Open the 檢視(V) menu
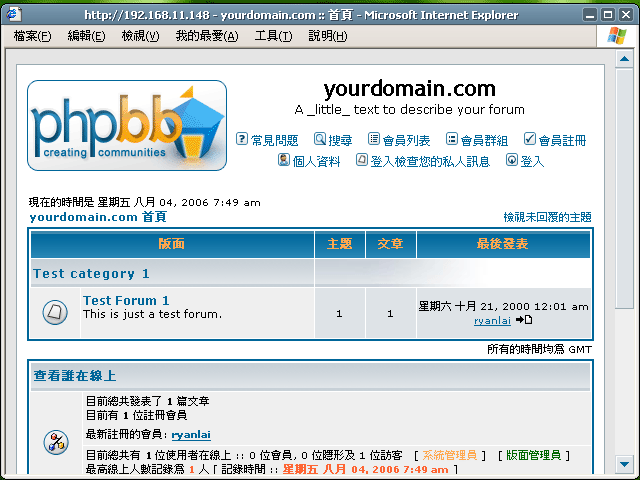Image resolution: width=640 pixels, height=480 pixels. (140, 36)
